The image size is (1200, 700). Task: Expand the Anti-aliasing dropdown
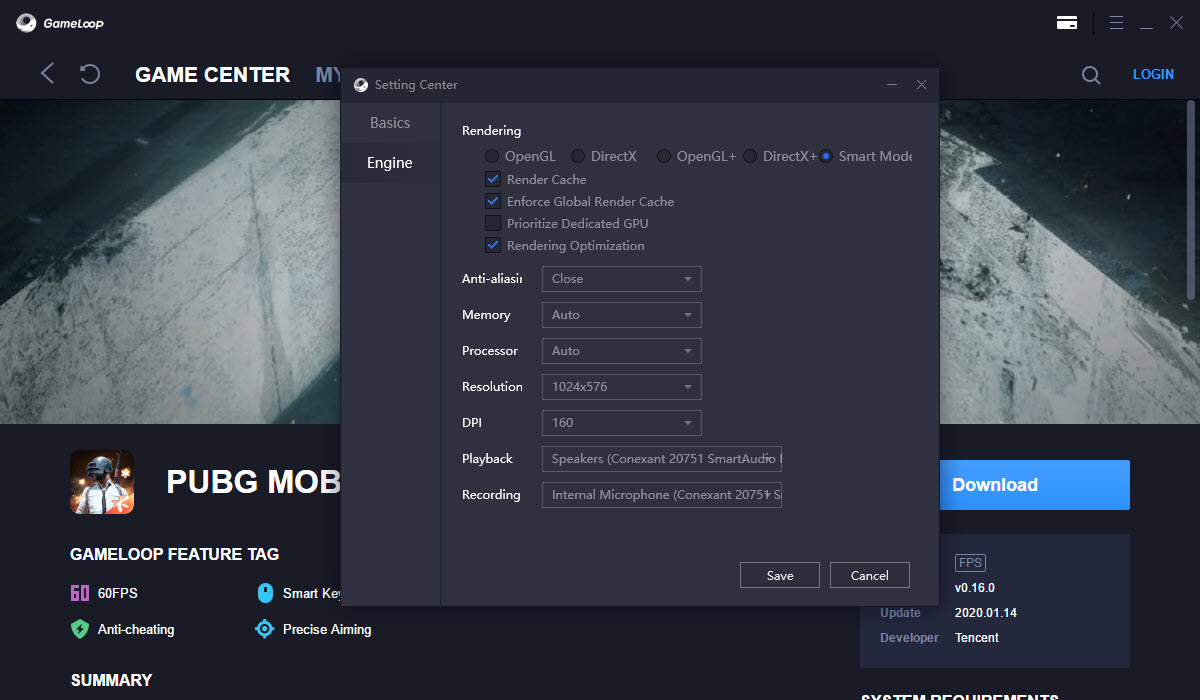[x=621, y=279]
